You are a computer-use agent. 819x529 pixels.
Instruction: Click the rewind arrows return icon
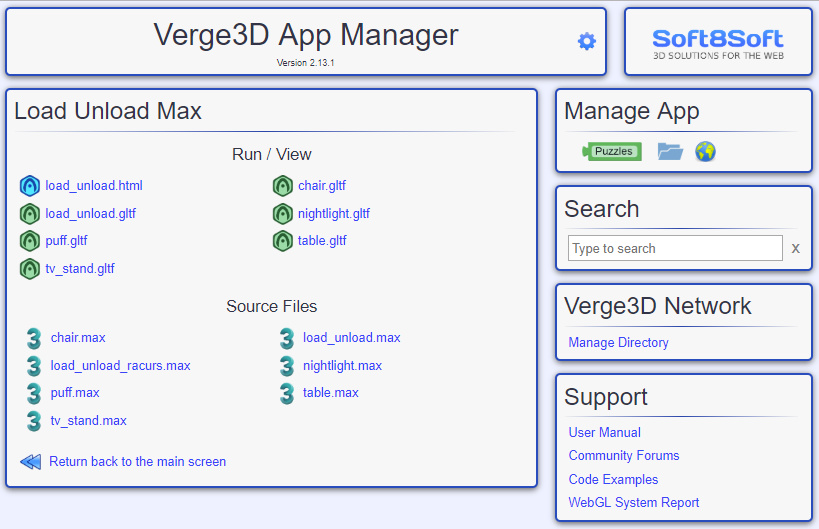click(x=31, y=462)
